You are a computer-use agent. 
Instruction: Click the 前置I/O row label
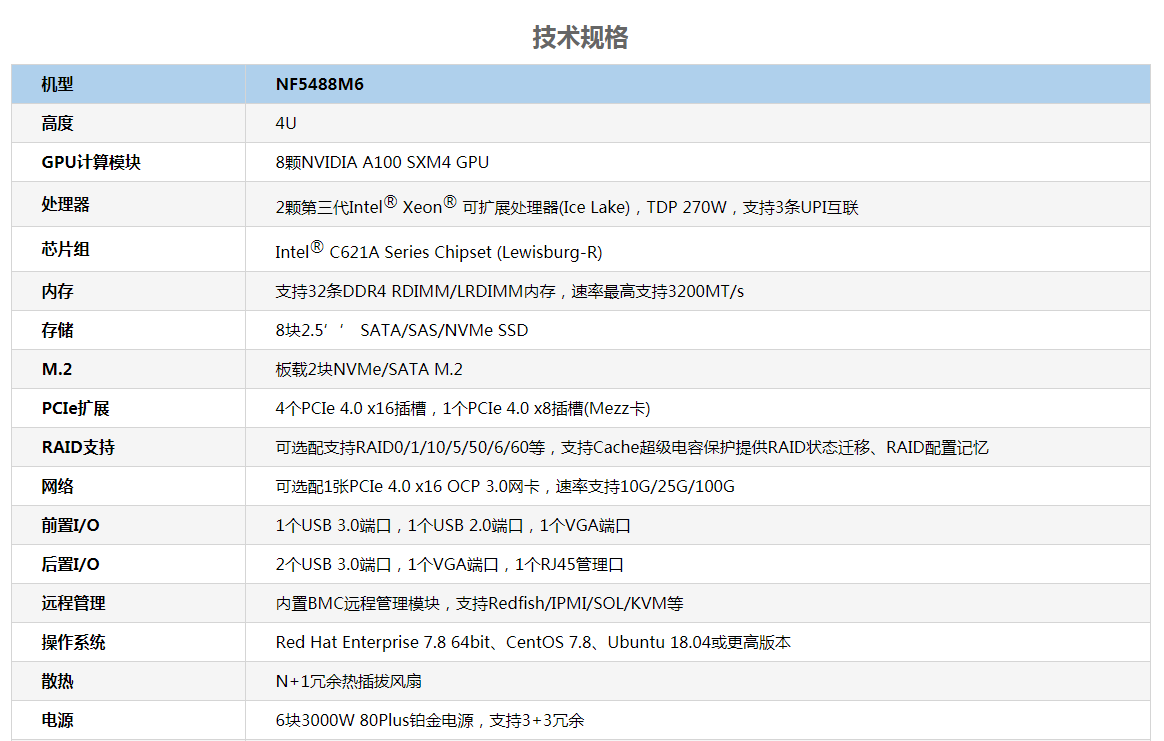point(70,526)
